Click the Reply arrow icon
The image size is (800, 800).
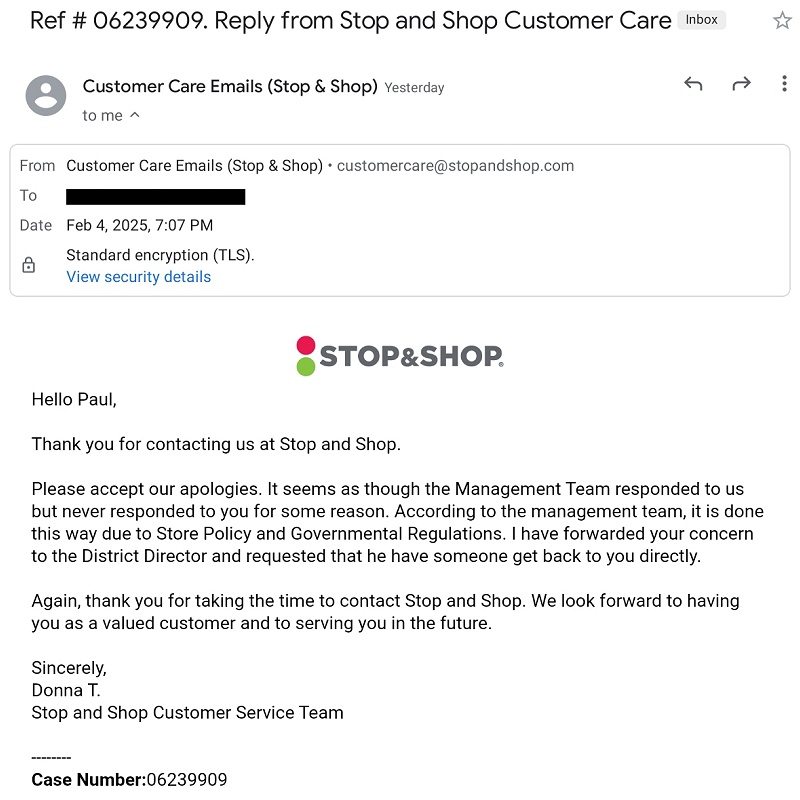coord(693,83)
